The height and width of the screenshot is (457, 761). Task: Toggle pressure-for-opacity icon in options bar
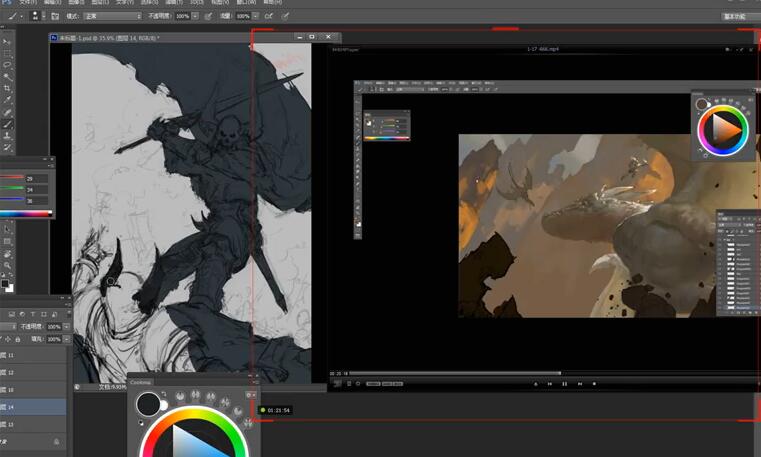click(x=208, y=16)
